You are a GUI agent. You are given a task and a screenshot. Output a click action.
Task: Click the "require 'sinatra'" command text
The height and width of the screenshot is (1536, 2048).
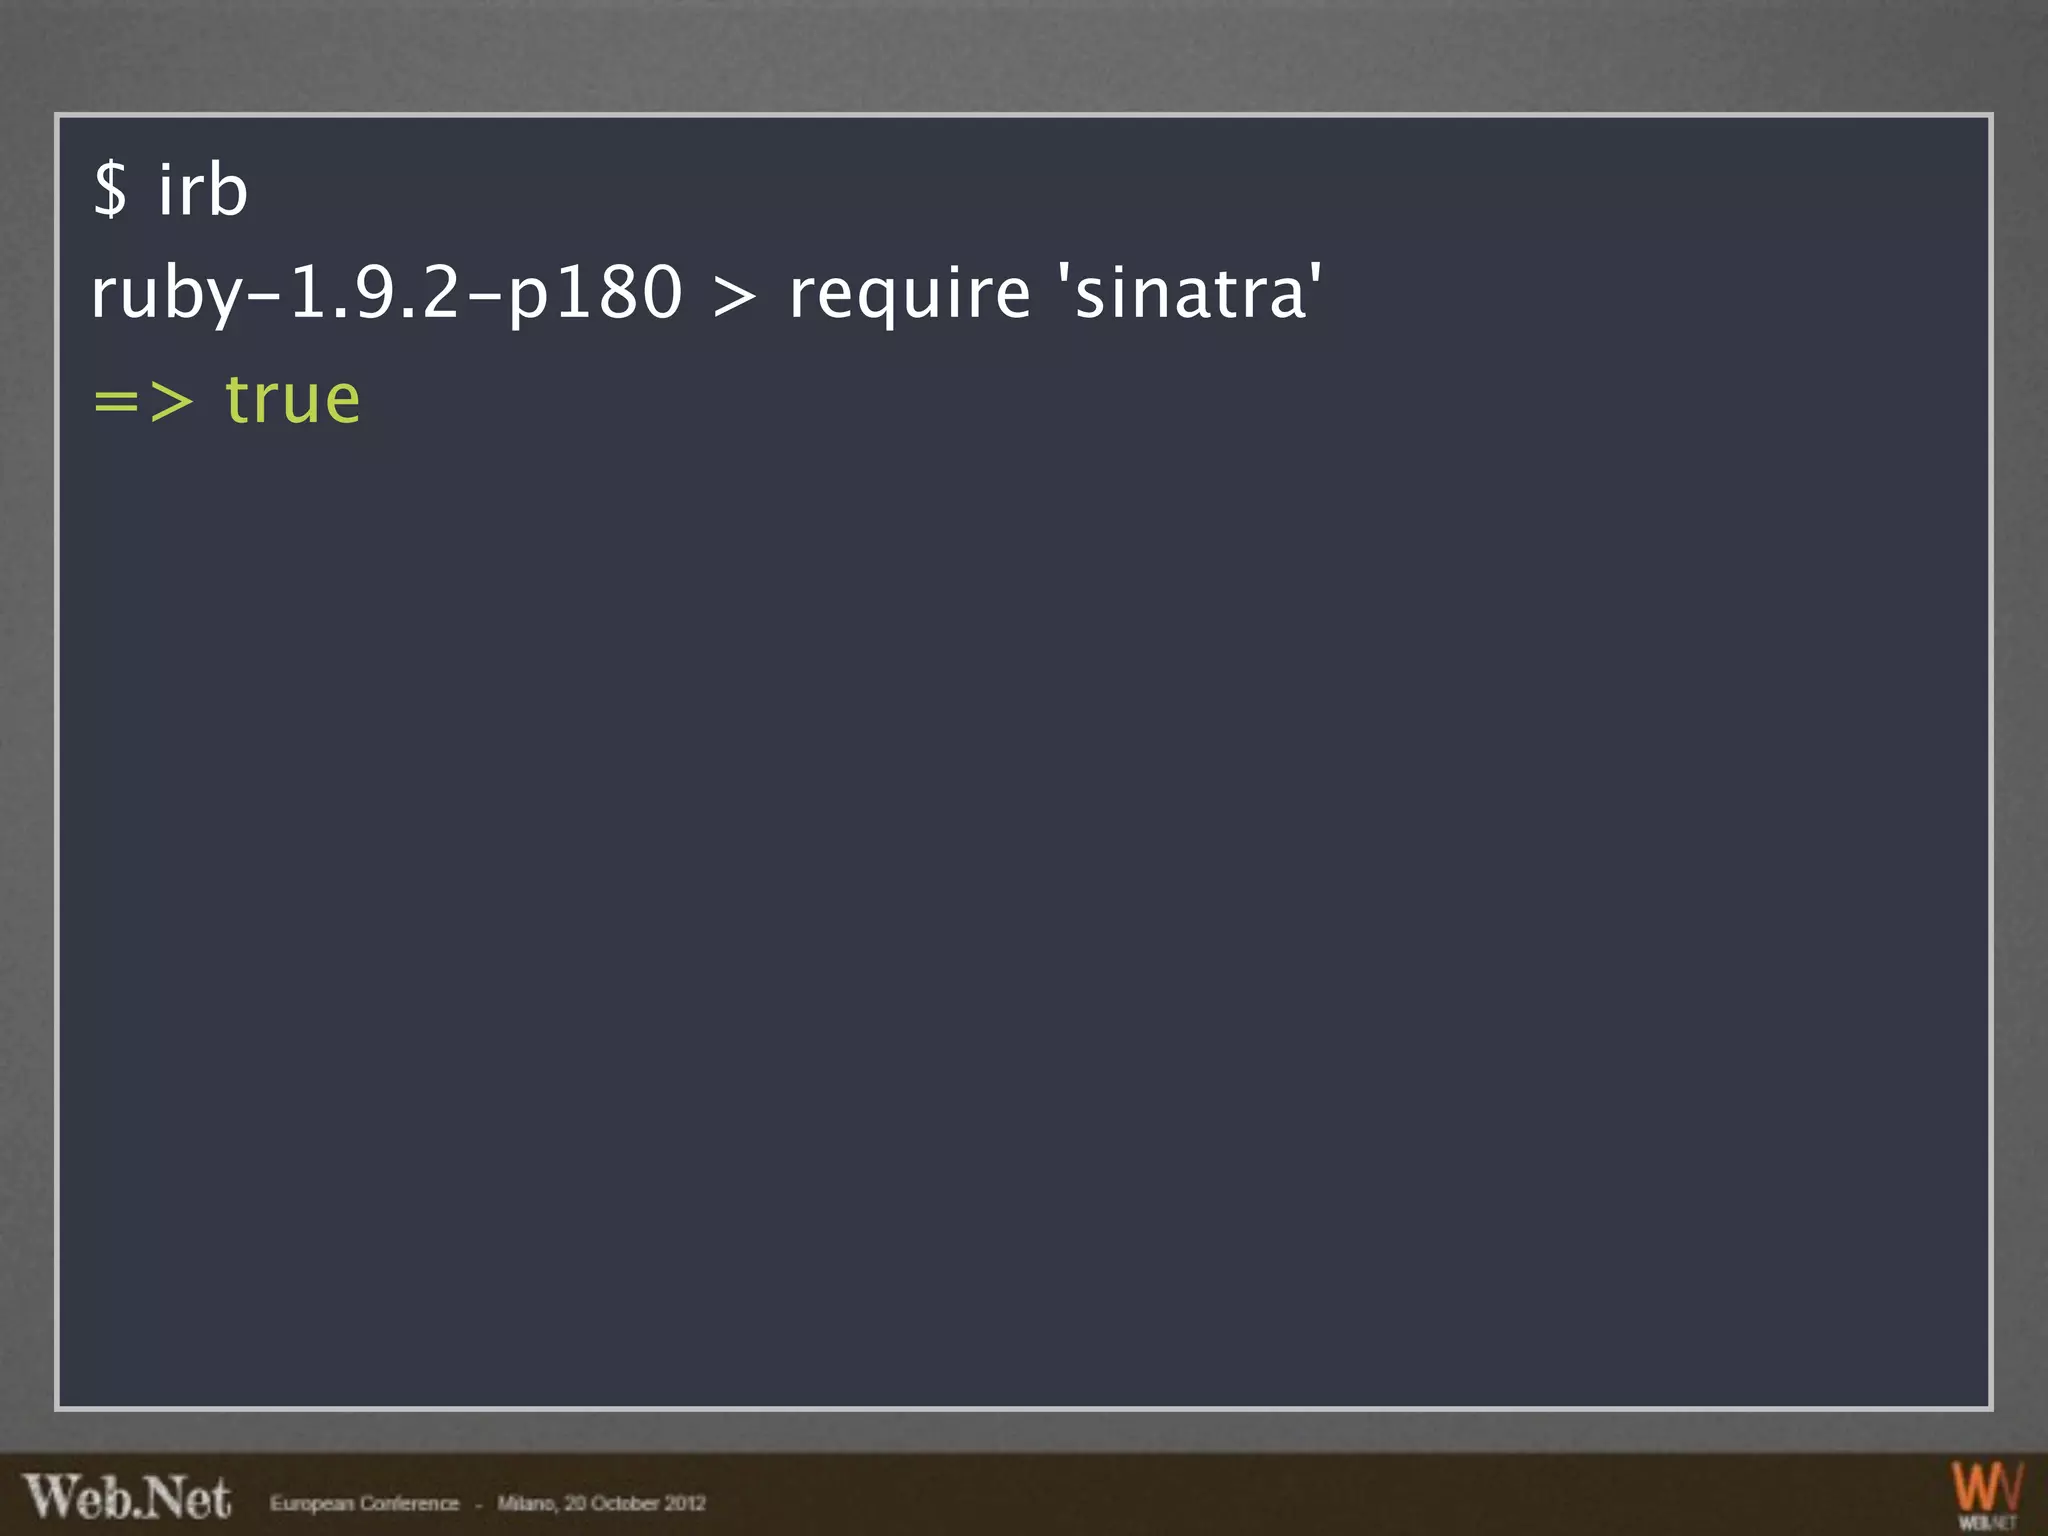pos(1055,292)
